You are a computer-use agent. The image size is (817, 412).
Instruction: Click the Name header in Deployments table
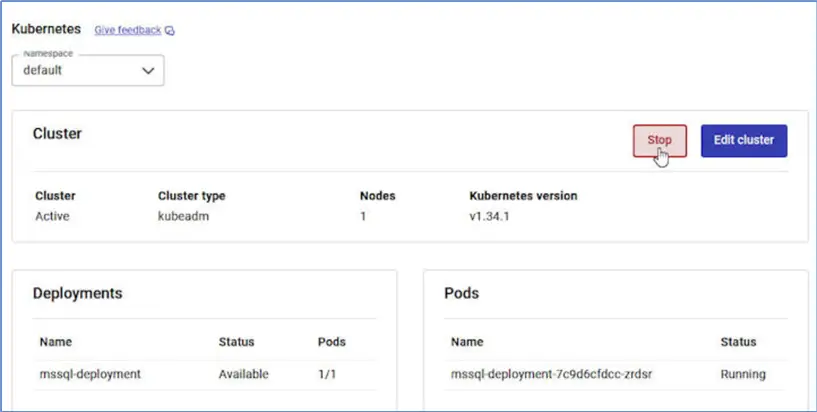point(56,342)
